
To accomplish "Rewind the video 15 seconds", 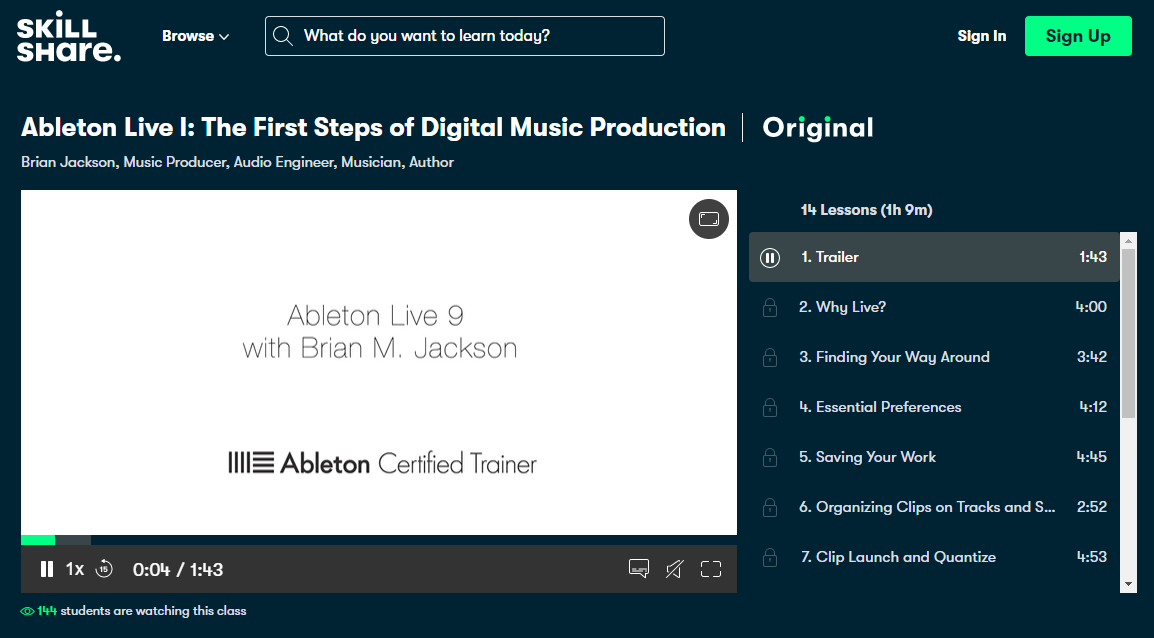I will 102,568.
